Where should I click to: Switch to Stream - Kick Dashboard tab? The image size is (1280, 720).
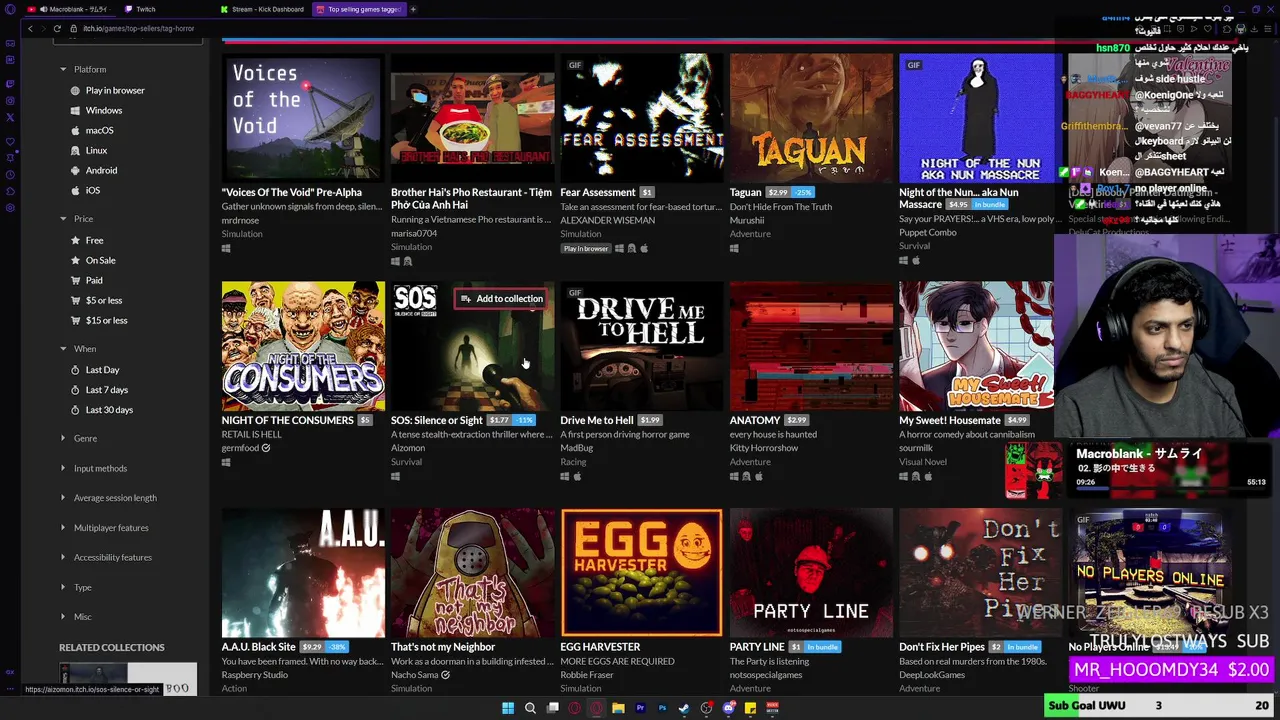tap(262, 9)
